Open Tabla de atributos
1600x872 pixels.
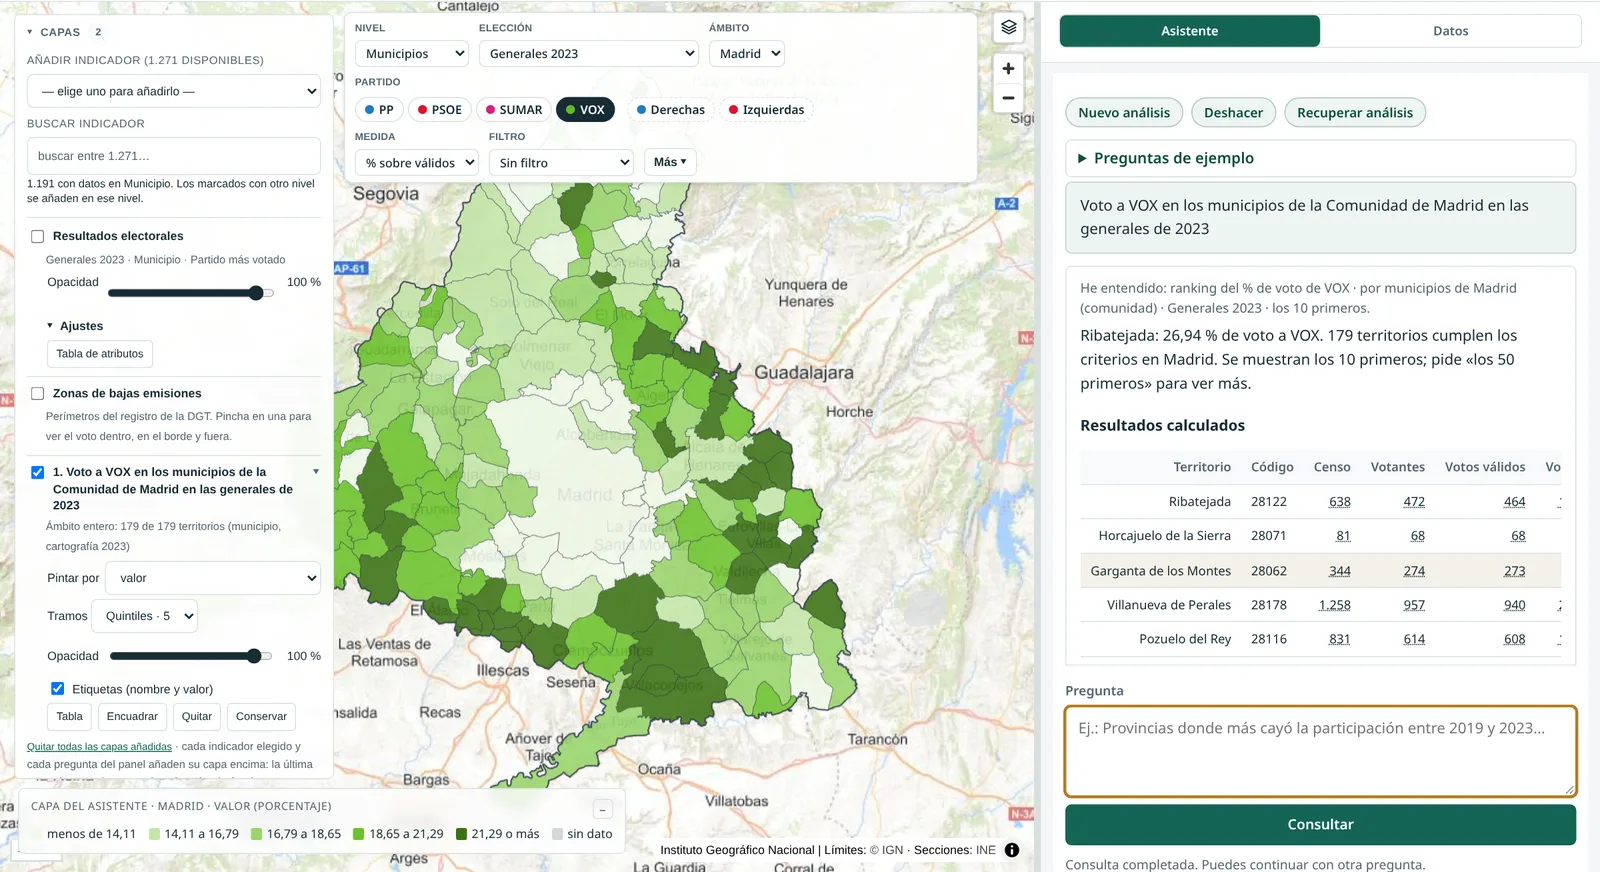tap(100, 354)
